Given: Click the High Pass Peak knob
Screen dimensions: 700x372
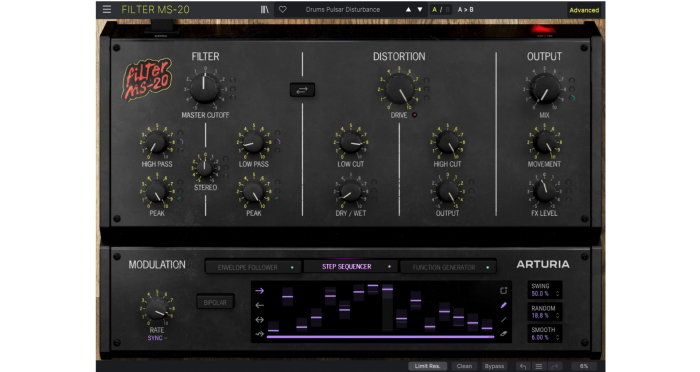Looking at the screenshot, I should pyautogui.click(x=157, y=192).
